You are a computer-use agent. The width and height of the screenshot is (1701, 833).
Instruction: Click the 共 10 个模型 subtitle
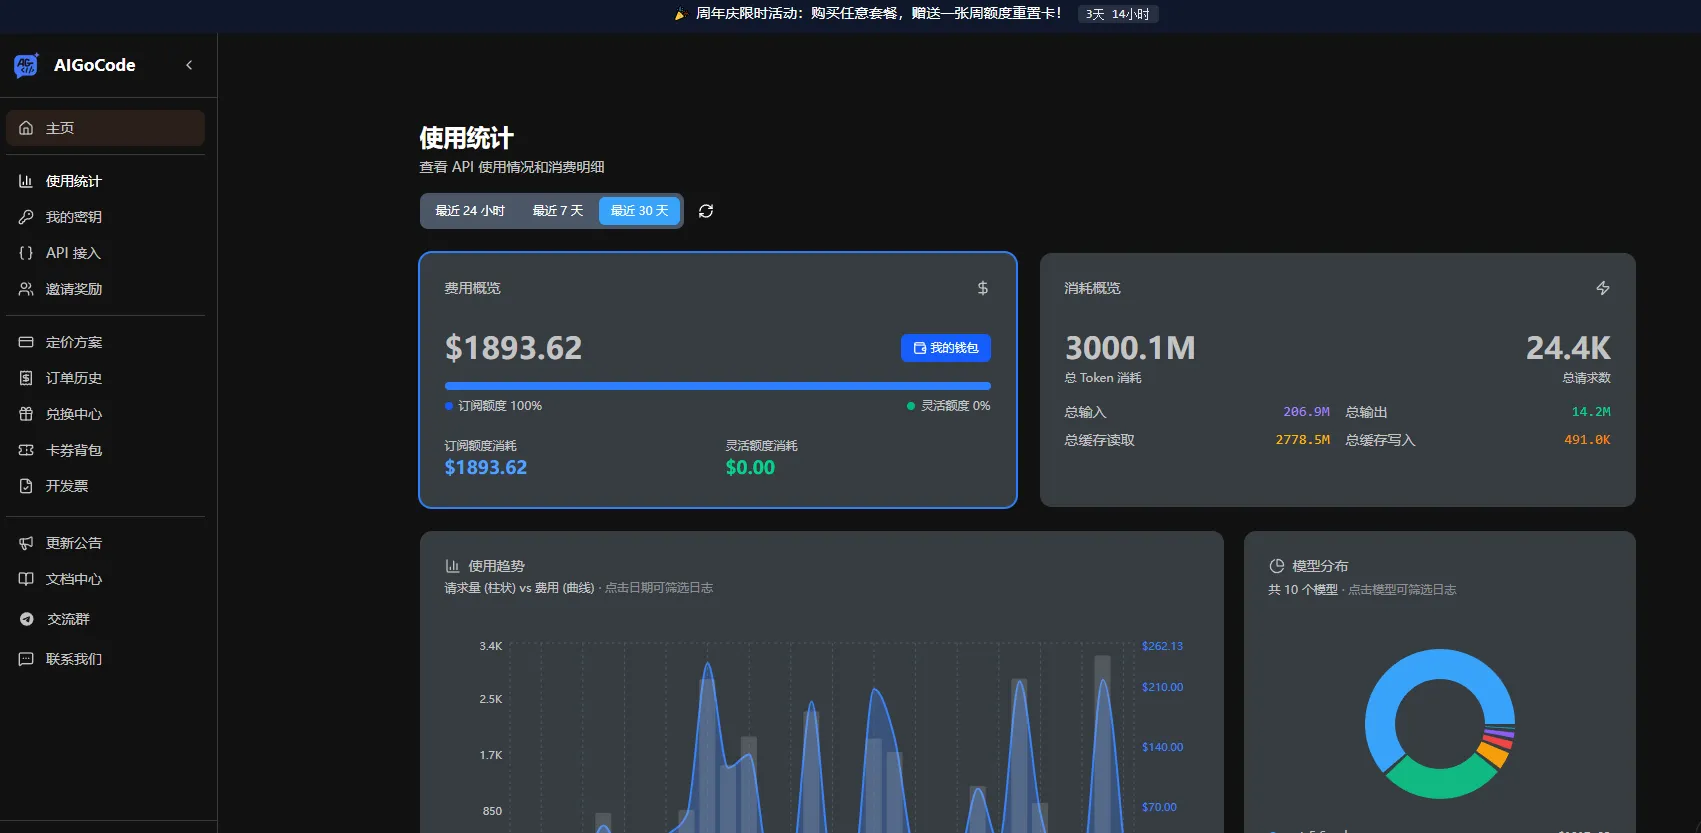point(1303,590)
